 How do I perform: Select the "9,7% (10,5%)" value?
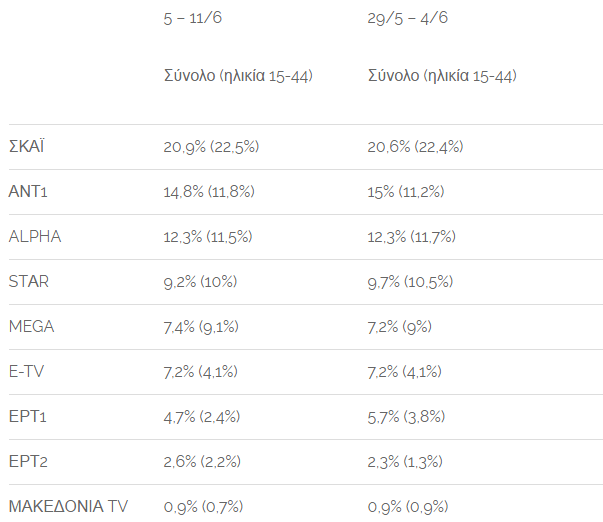pyautogui.click(x=410, y=282)
